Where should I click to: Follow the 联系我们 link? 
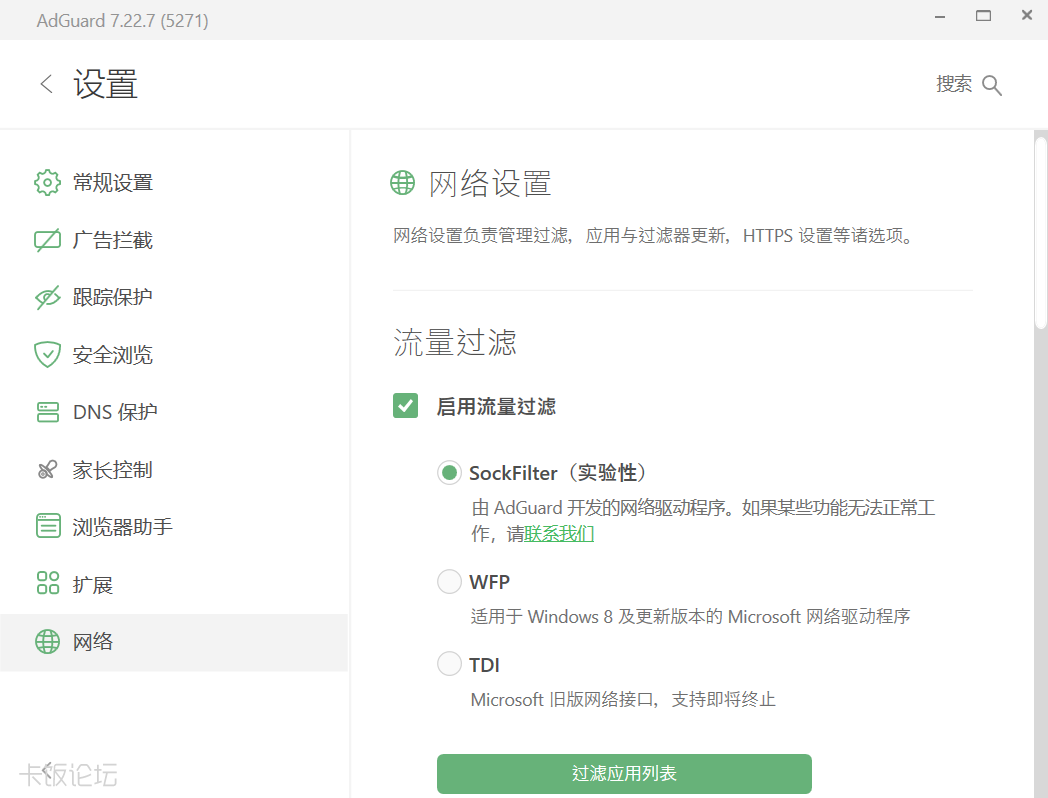coord(559,534)
